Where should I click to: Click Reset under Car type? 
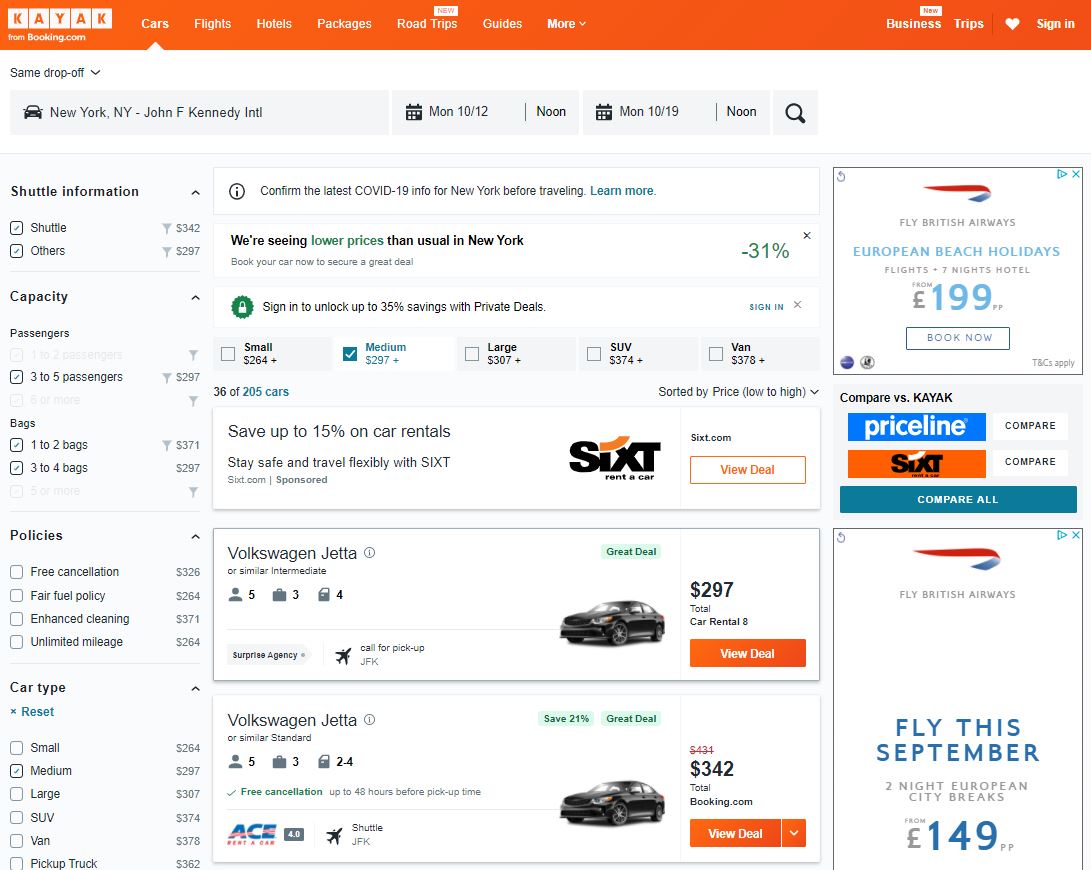pyautogui.click(x=37, y=712)
